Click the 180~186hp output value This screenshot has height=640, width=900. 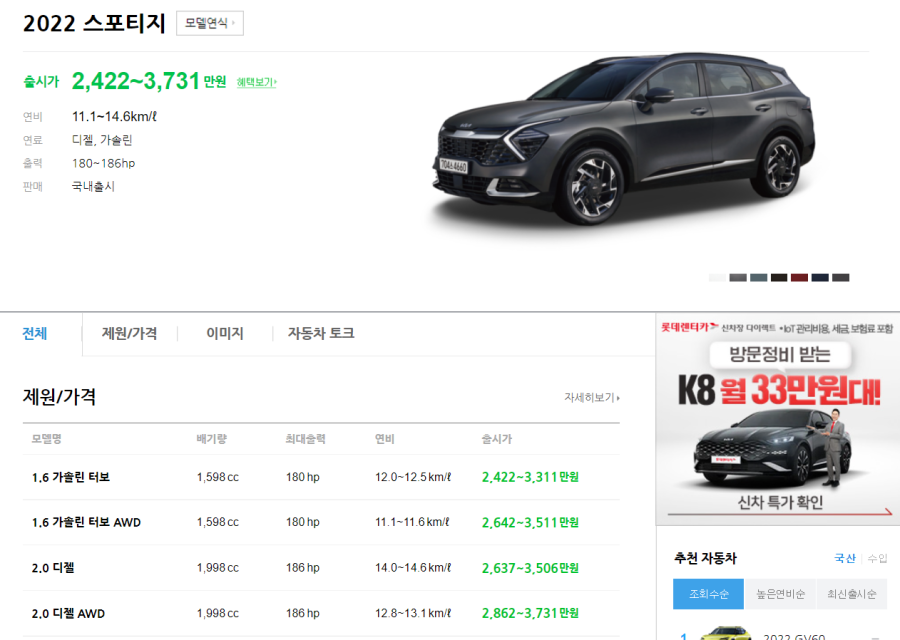[103, 164]
